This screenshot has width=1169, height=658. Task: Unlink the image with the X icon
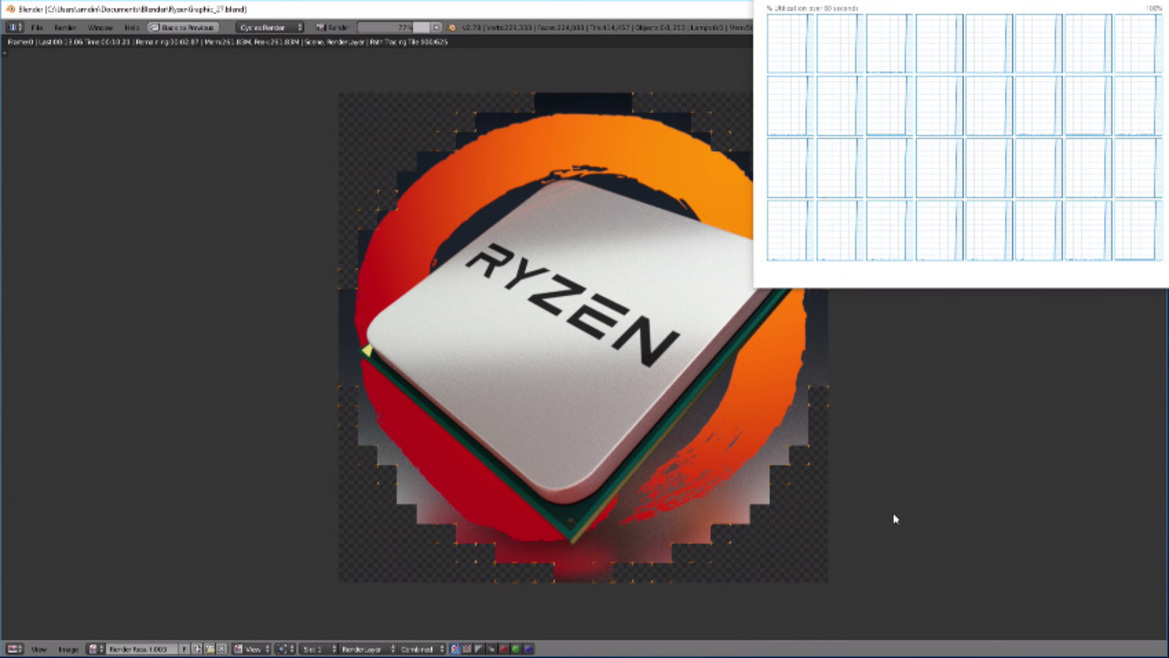click(x=221, y=649)
